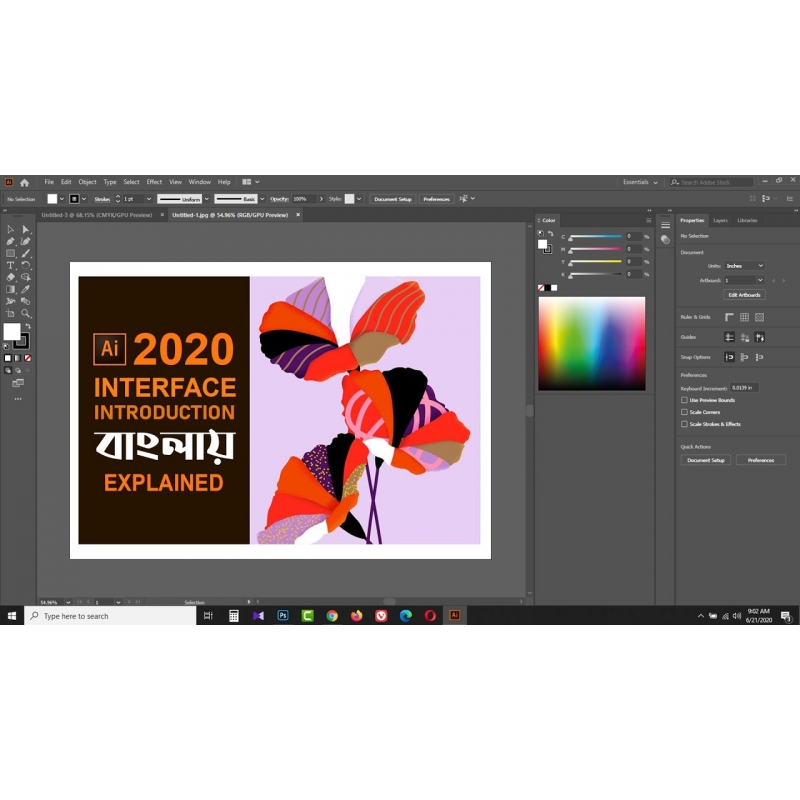Swap fill and stroke in toolbar
The height and width of the screenshot is (800, 800).
pyautogui.click(x=28, y=326)
